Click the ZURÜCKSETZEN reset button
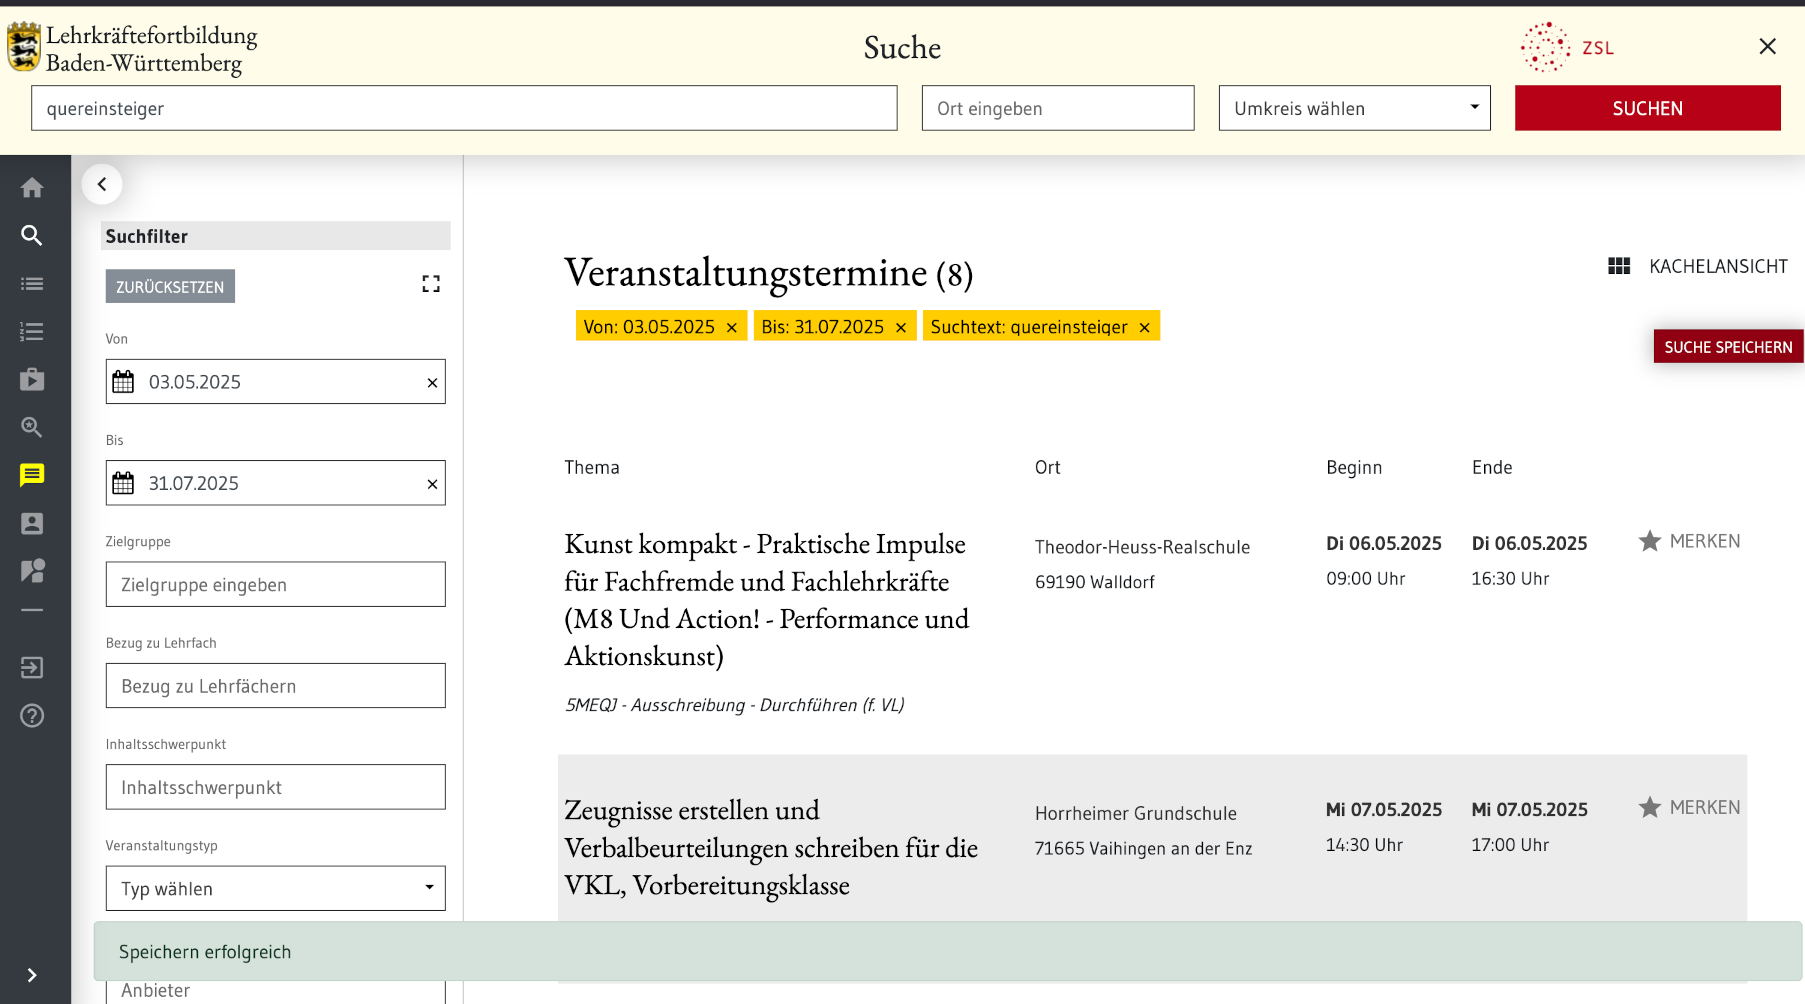Screen dimensions: 1805x1004 pyautogui.click(x=170, y=287)
